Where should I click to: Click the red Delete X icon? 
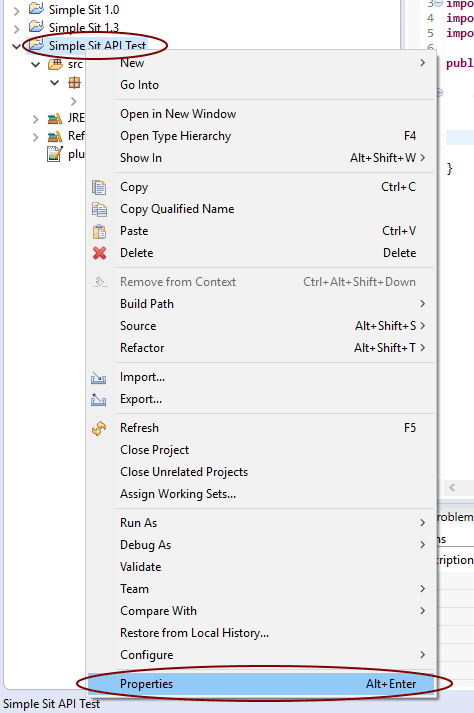(x=100, y=253)
